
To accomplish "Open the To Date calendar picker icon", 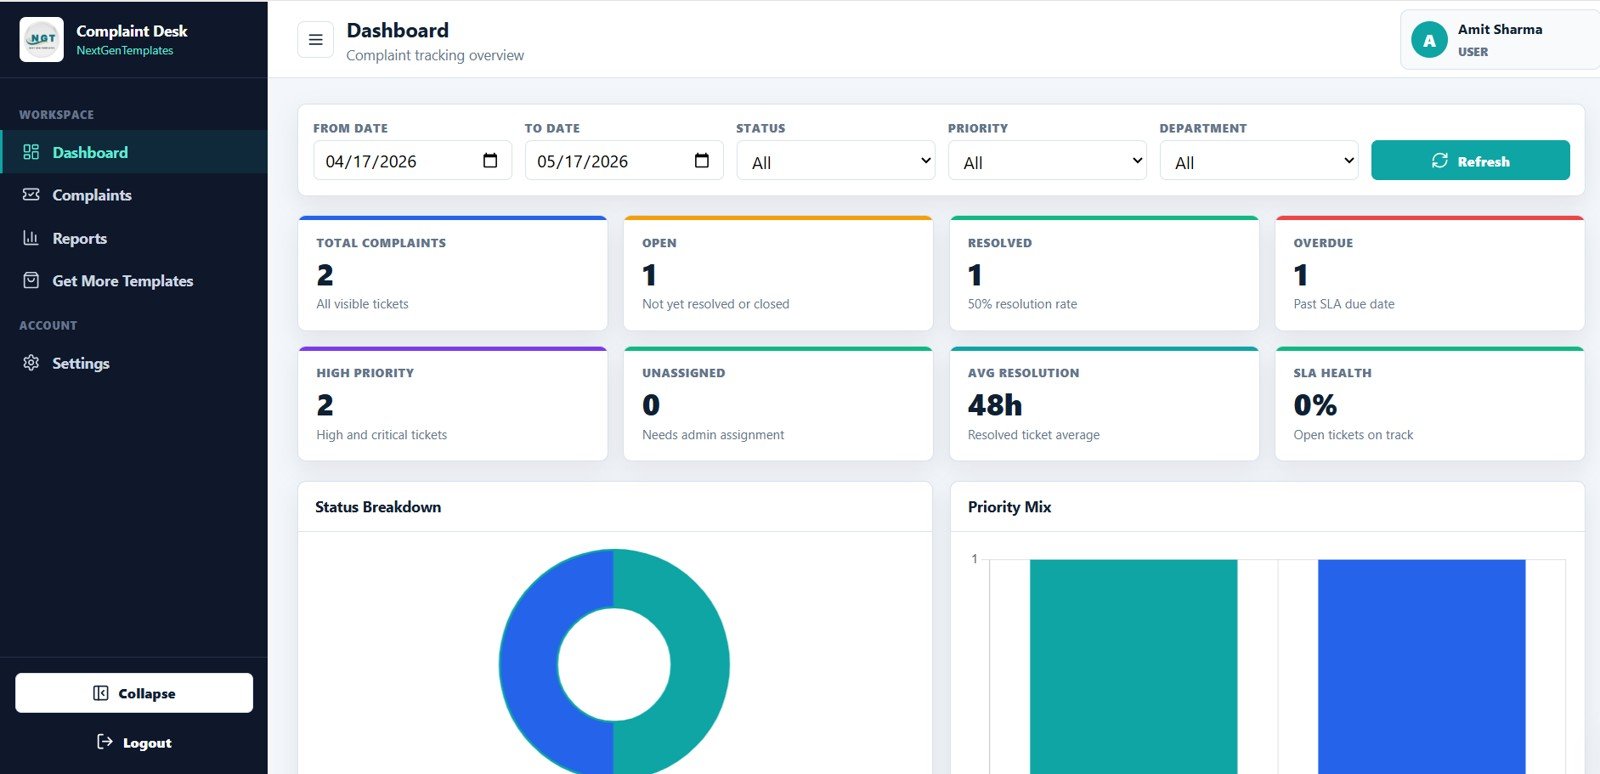I will [x=702, y=161].
